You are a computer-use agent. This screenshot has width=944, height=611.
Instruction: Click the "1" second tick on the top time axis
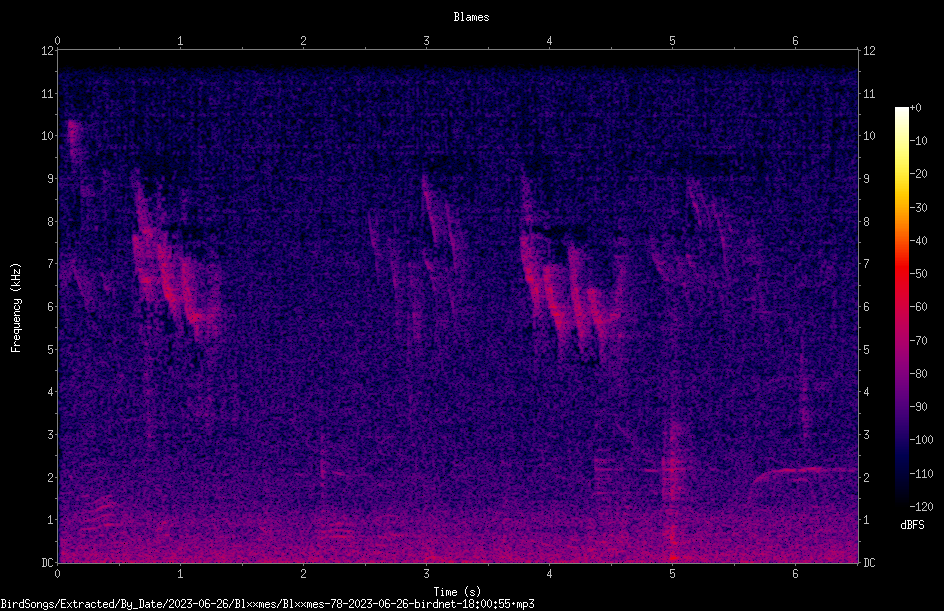(x=180, y=41)
